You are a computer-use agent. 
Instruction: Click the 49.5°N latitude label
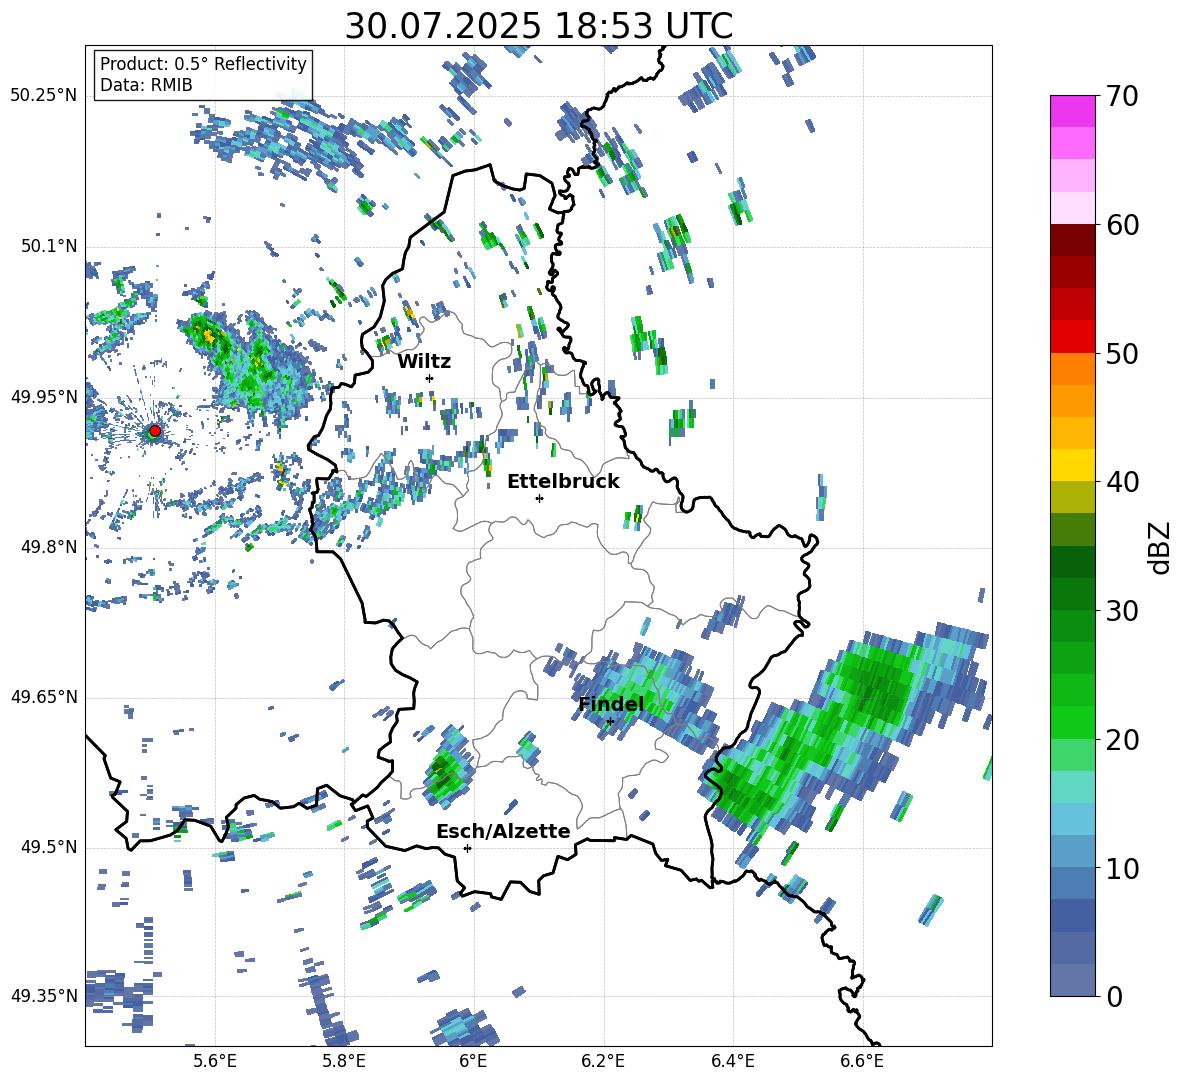(48, 848)
